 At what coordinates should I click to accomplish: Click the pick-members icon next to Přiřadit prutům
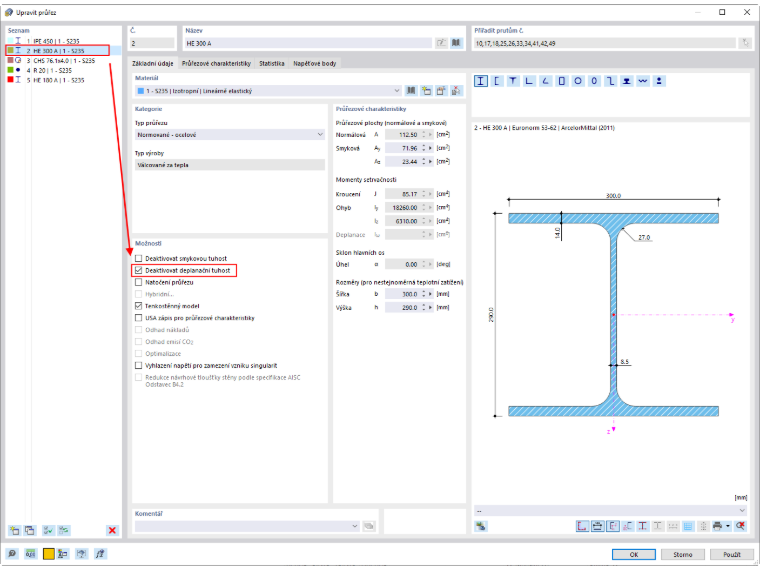(745, 43)
